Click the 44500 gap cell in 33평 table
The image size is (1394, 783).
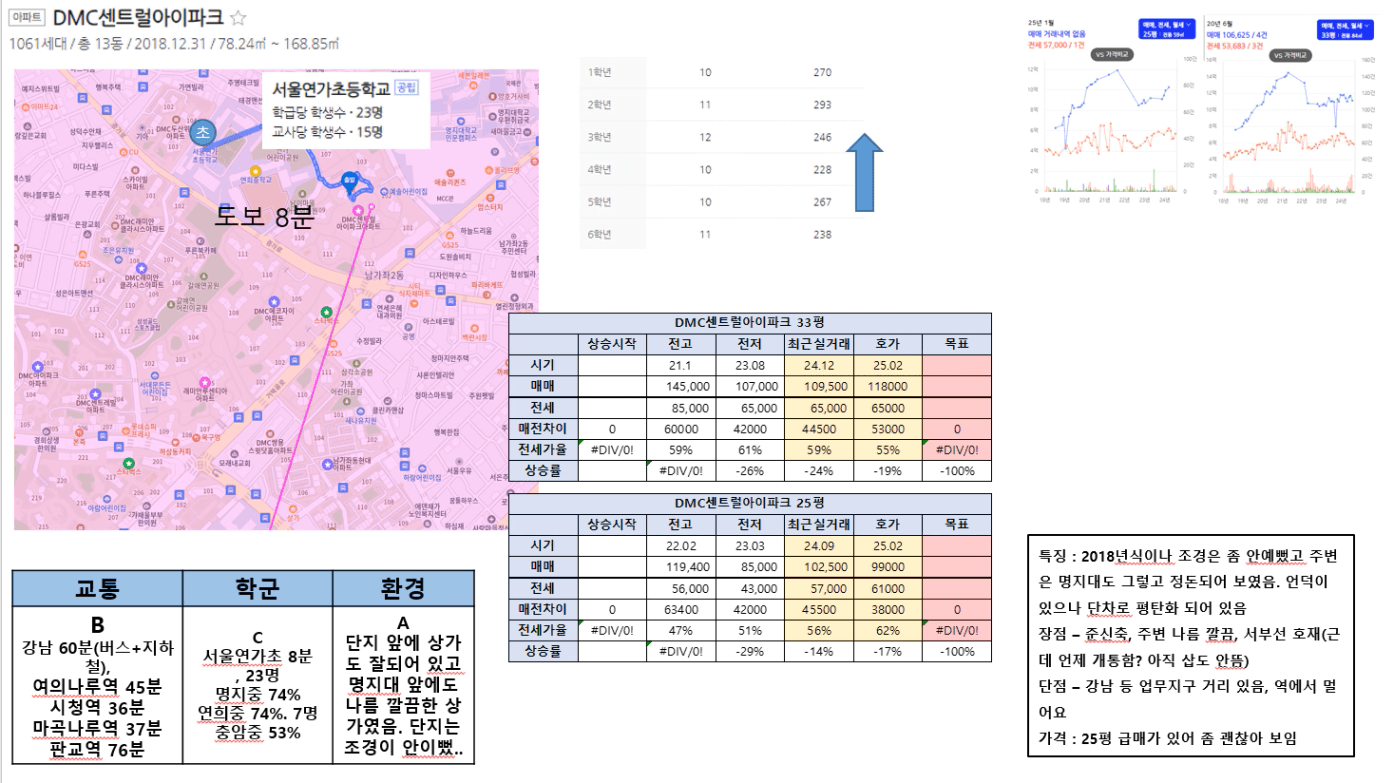pos(819,428)
